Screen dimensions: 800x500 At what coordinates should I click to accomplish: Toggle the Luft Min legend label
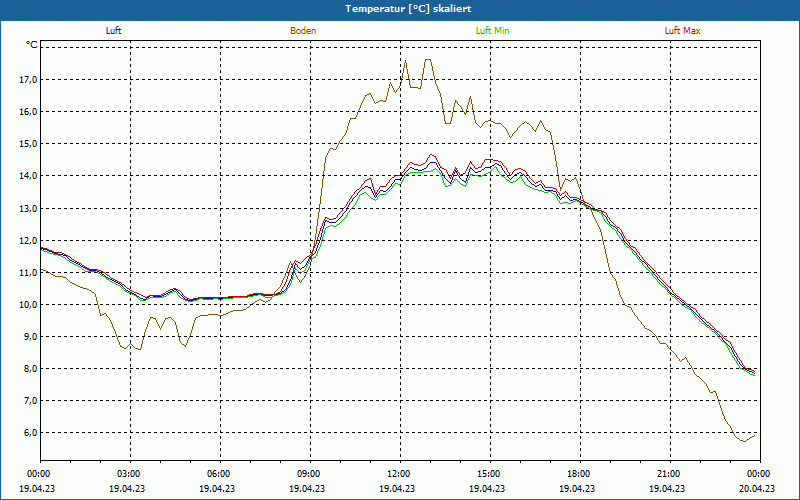[492, 31]
